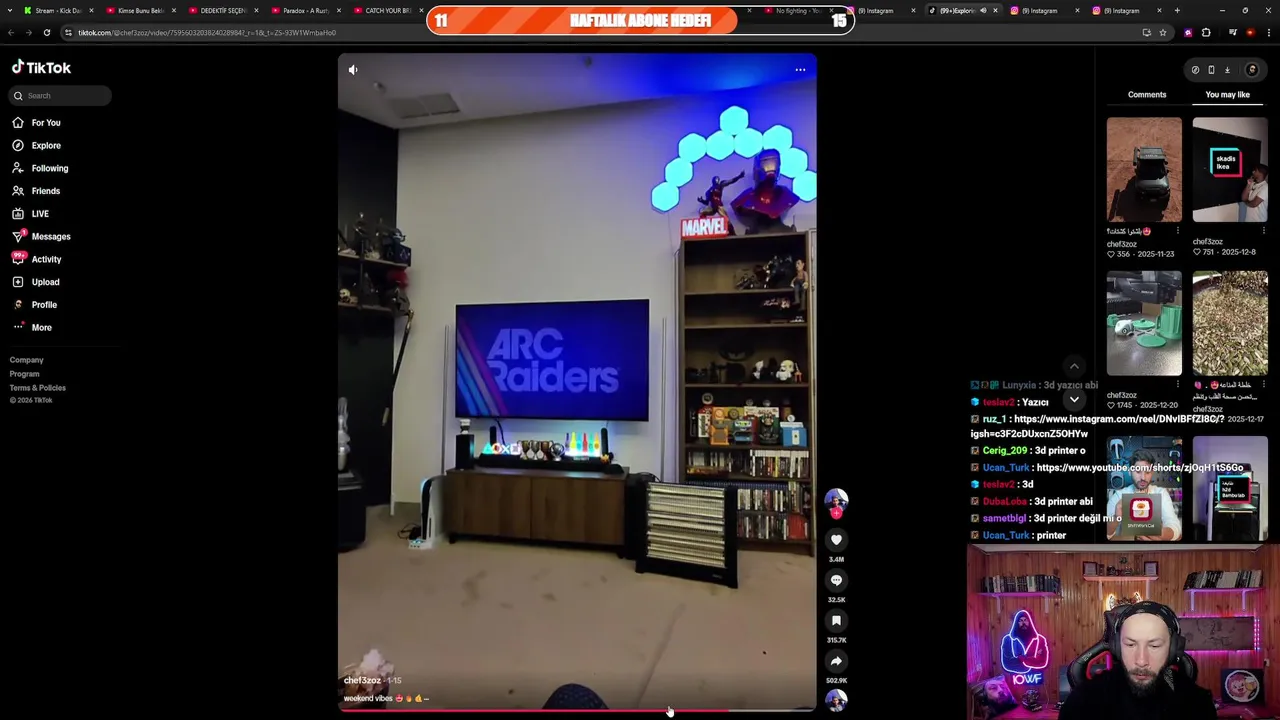Click the compass icon in top-right pill
This screenshot has width=1280, height=720.
click(x=1195, y=70)
